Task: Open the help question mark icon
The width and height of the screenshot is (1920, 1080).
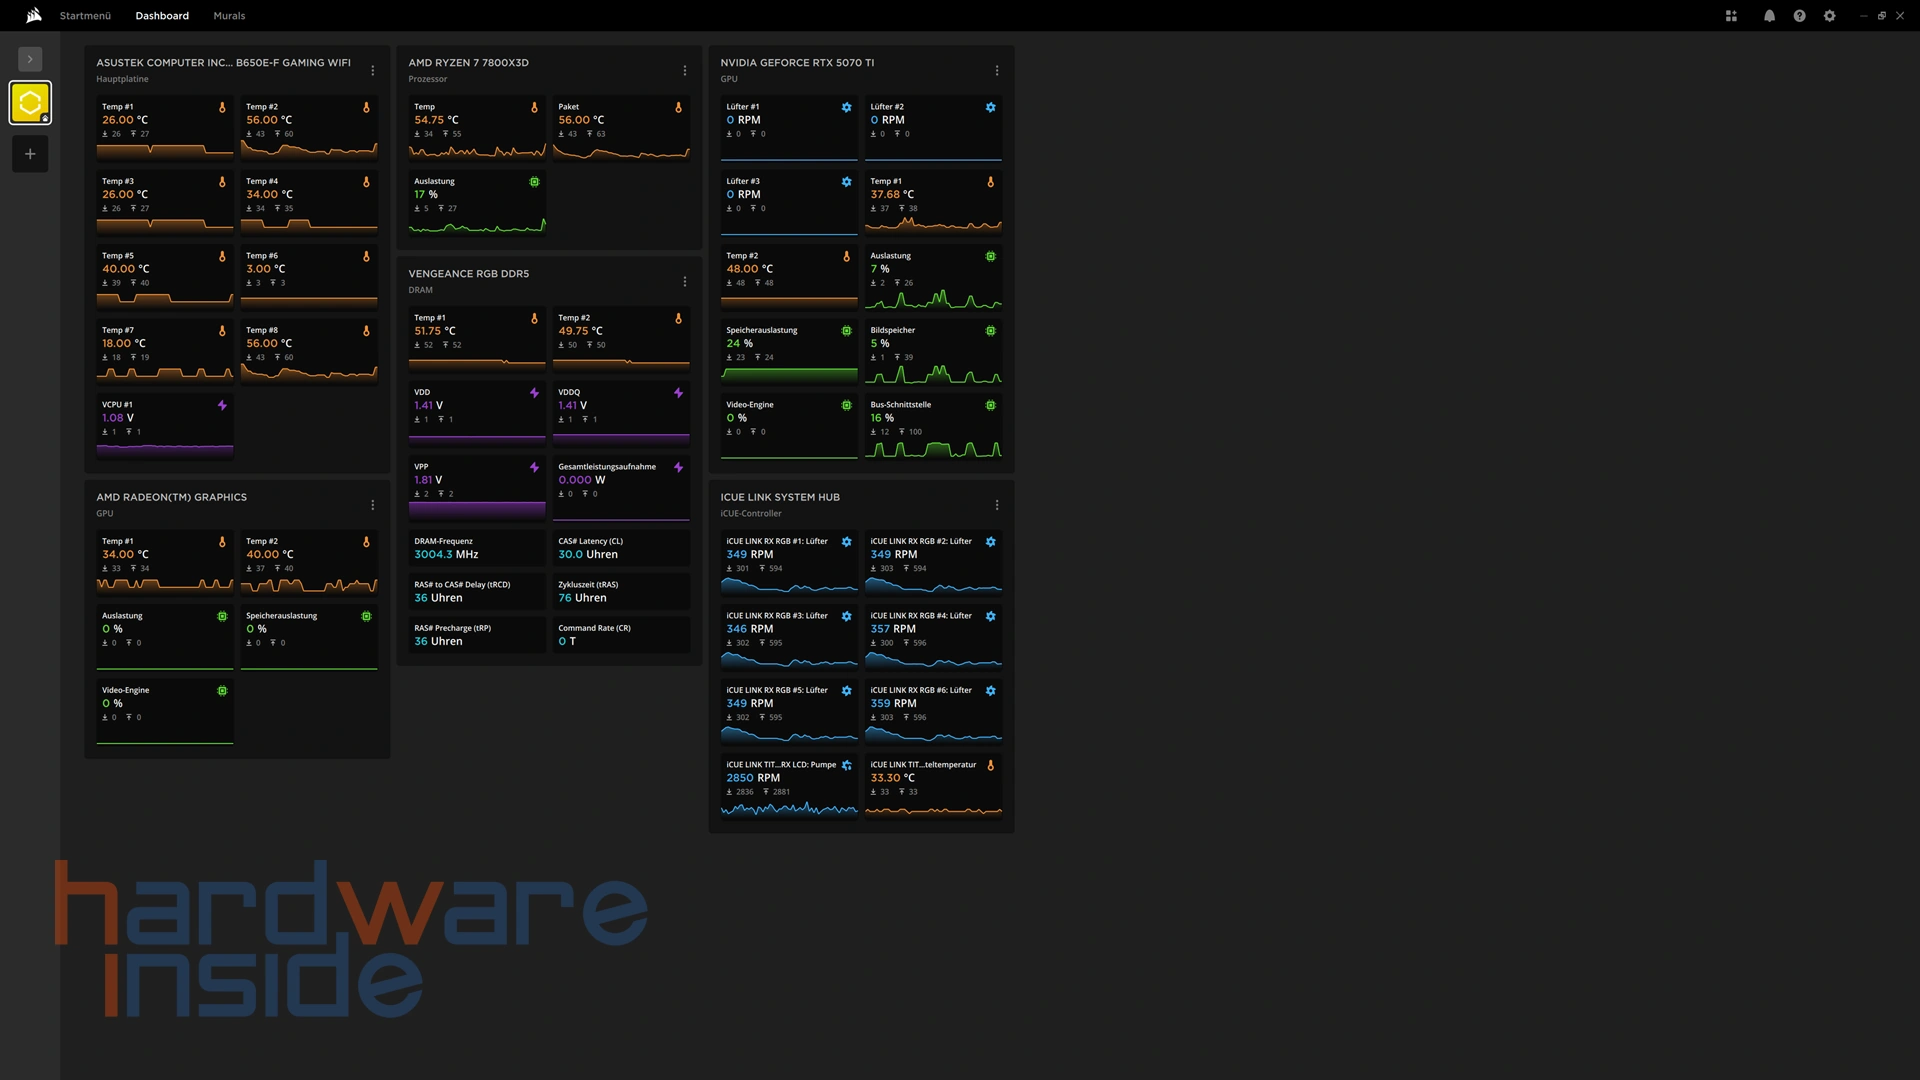Action: point(1799,16)
